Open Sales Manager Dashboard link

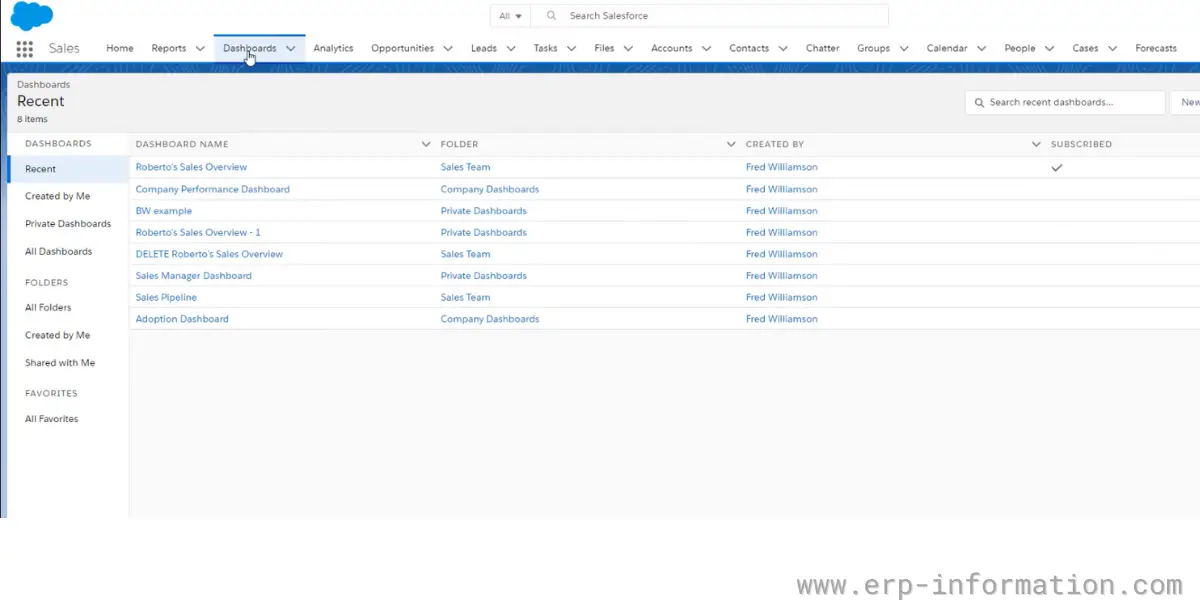(193, 276)
